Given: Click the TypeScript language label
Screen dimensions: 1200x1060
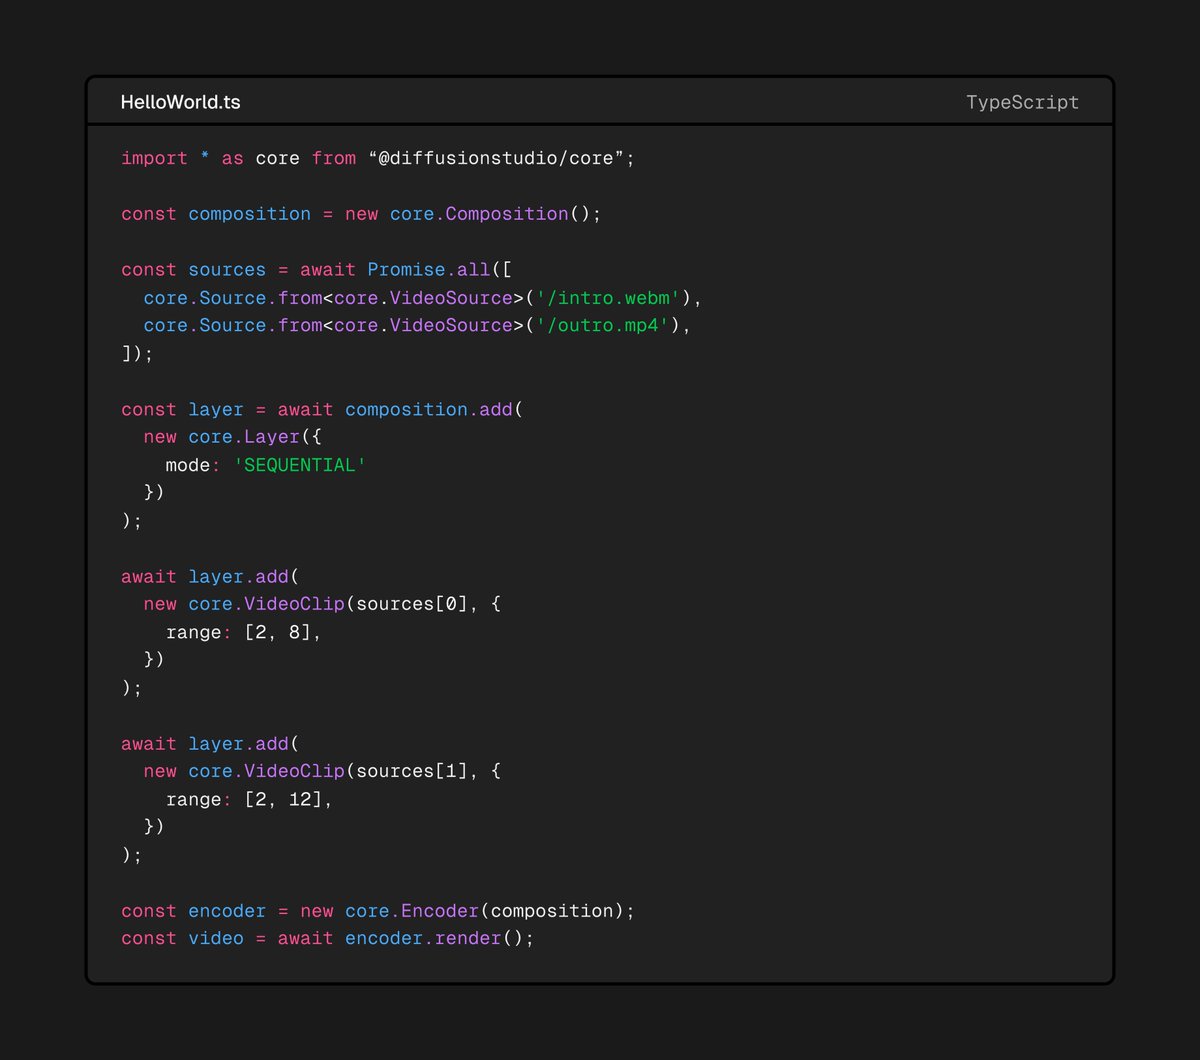Looking at the screenshot, I should [x=1022, y=101].
